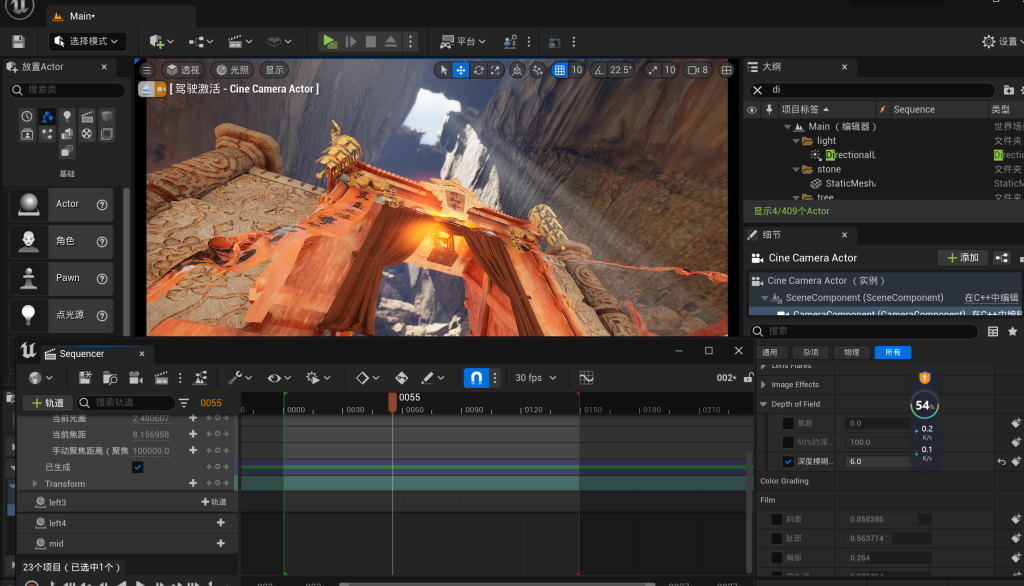Toggle scale snapping arrow icon

652,70
